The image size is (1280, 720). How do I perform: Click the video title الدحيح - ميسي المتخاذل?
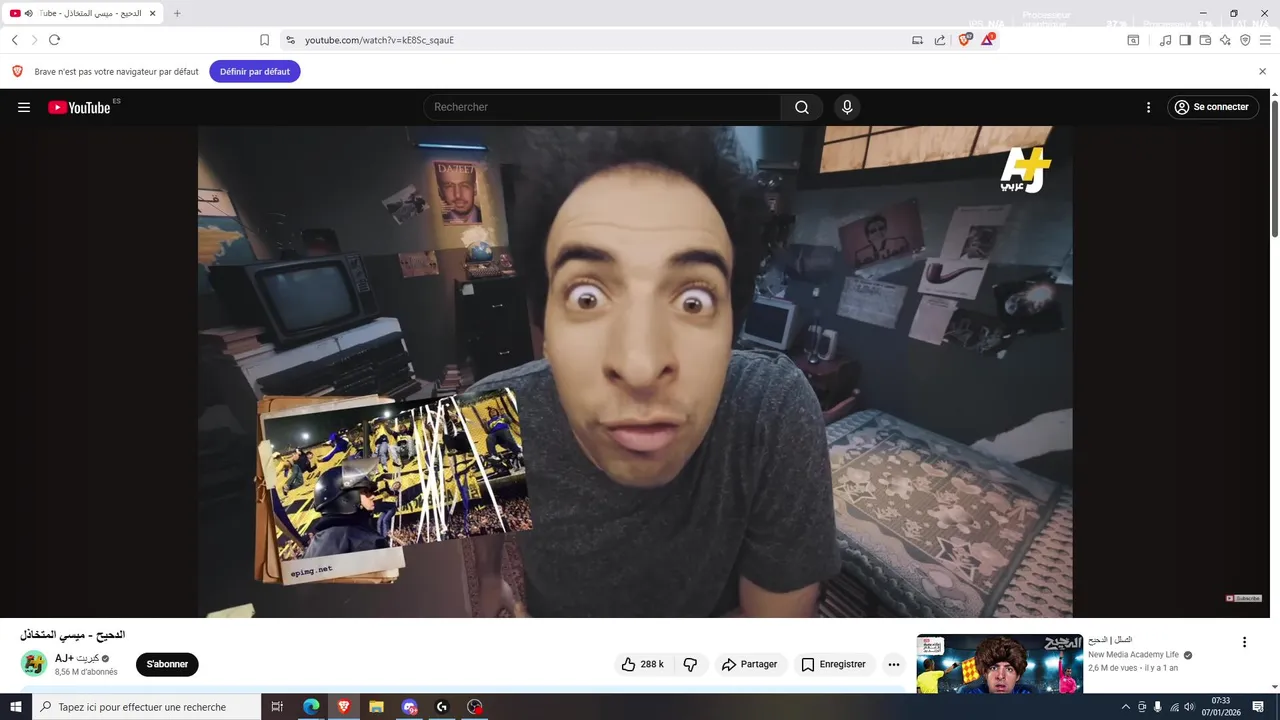click(x=72, y=634)
